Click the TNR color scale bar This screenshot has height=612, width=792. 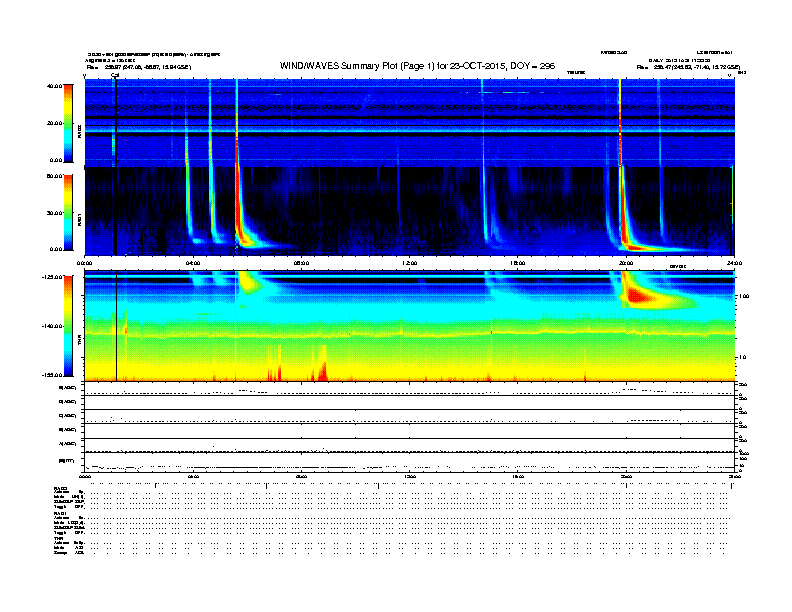[68, 326]
